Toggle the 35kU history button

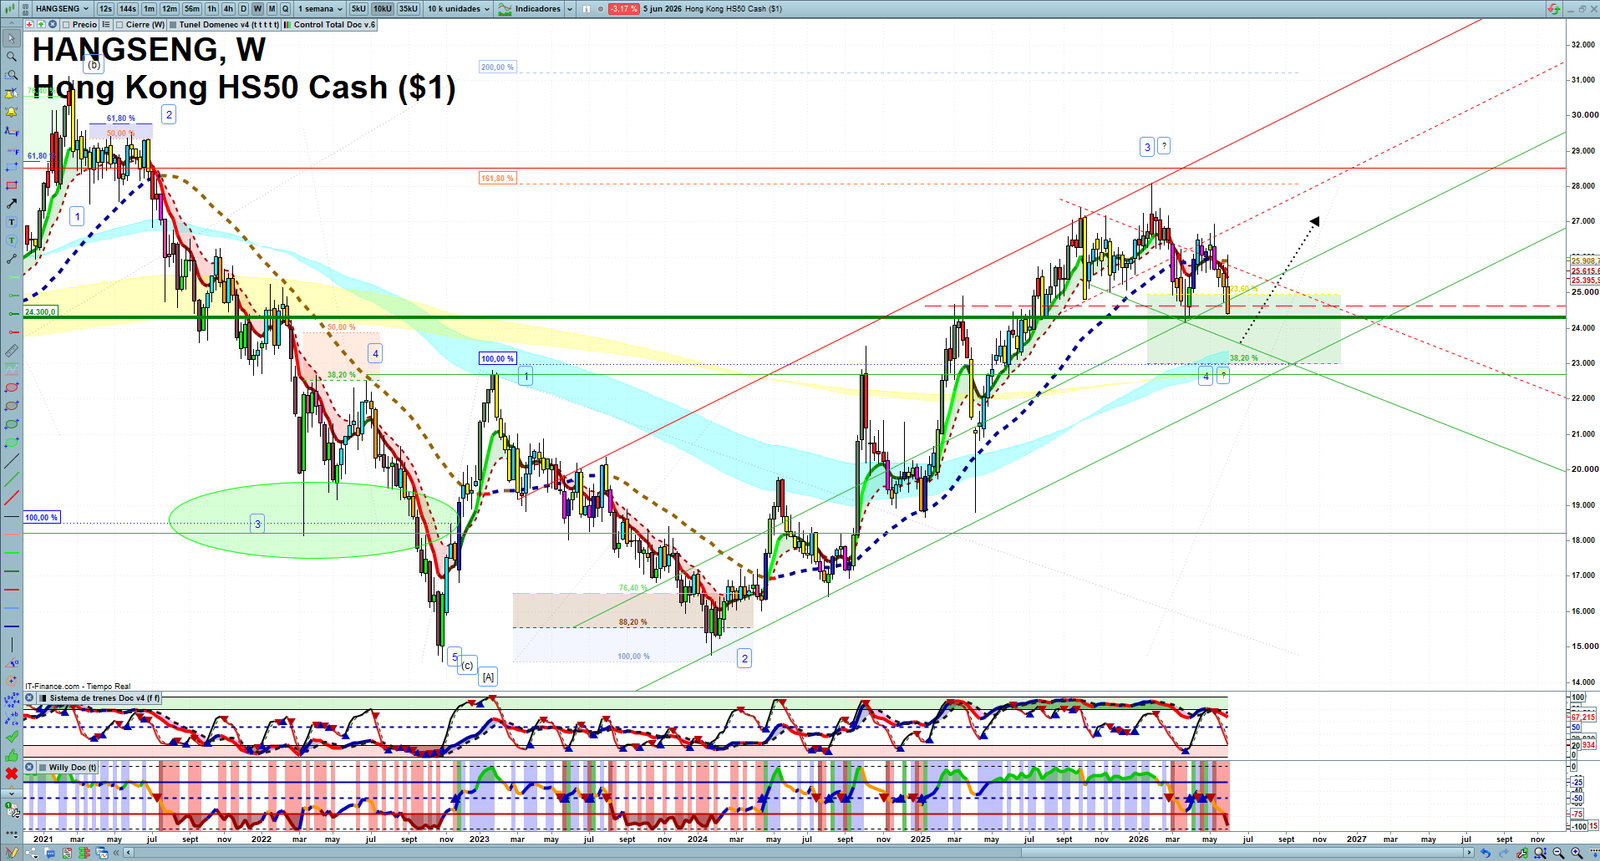click(x=408, y=8)
